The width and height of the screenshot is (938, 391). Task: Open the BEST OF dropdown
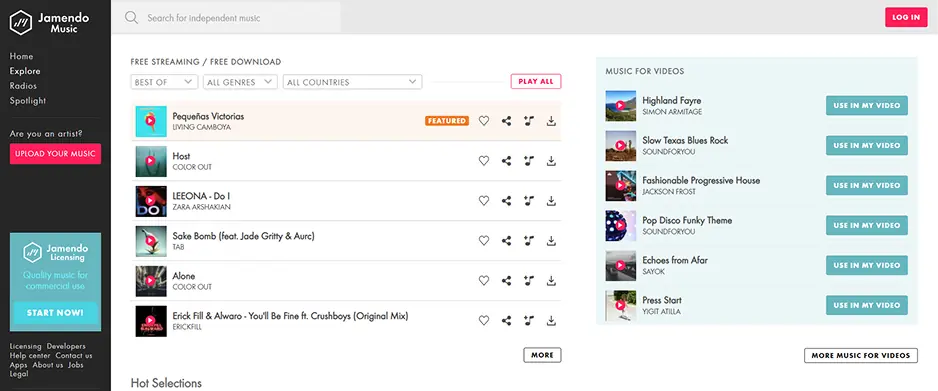click(x=165, y=82)
